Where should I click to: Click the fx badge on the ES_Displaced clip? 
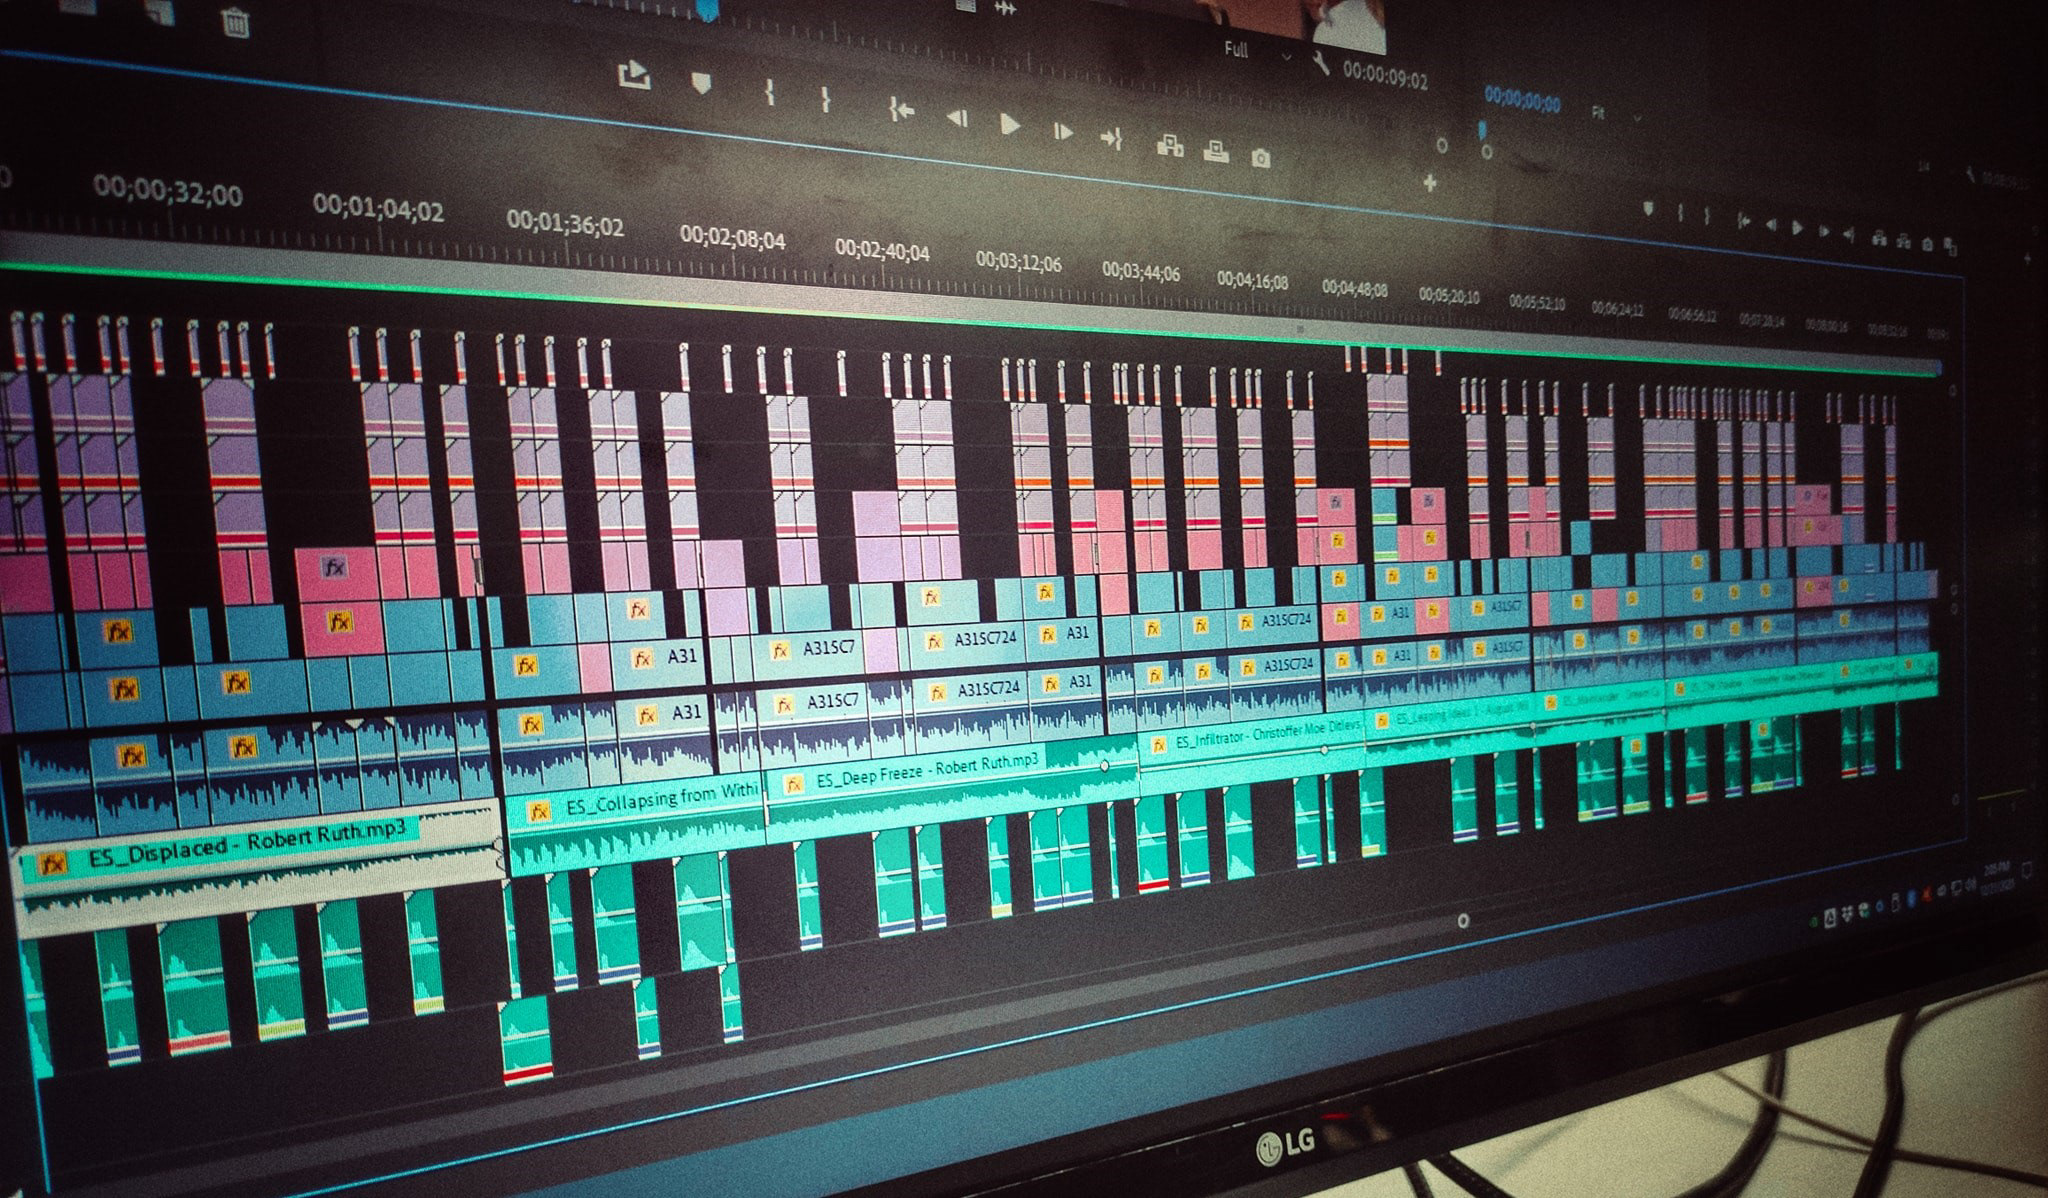[x=53, y=863]
